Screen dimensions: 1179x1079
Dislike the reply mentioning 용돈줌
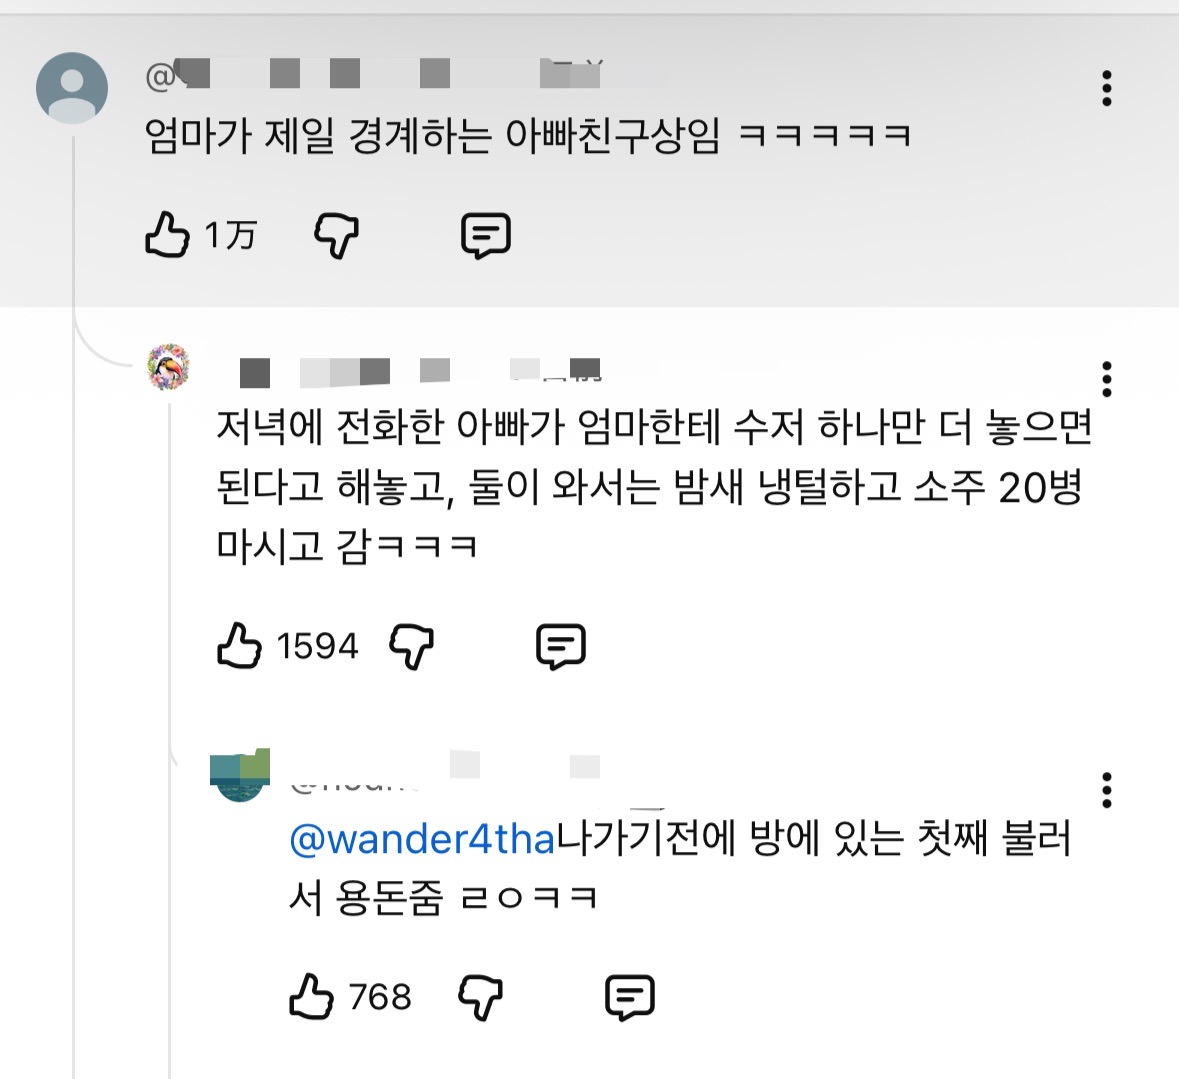(x=480, y=997)
